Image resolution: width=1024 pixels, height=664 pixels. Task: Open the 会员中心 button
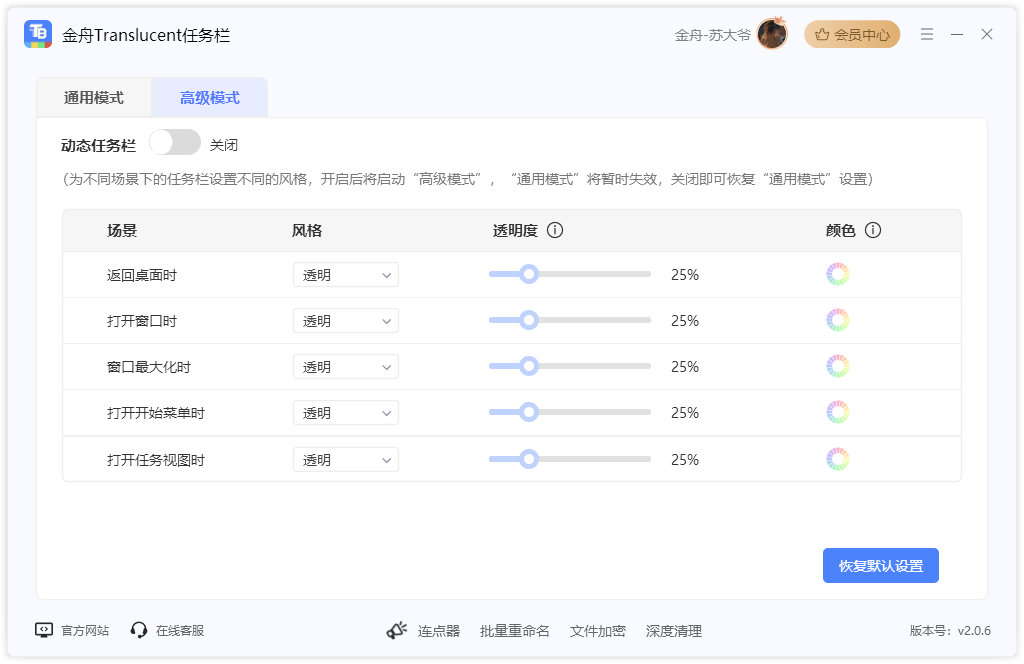[852, 35]
